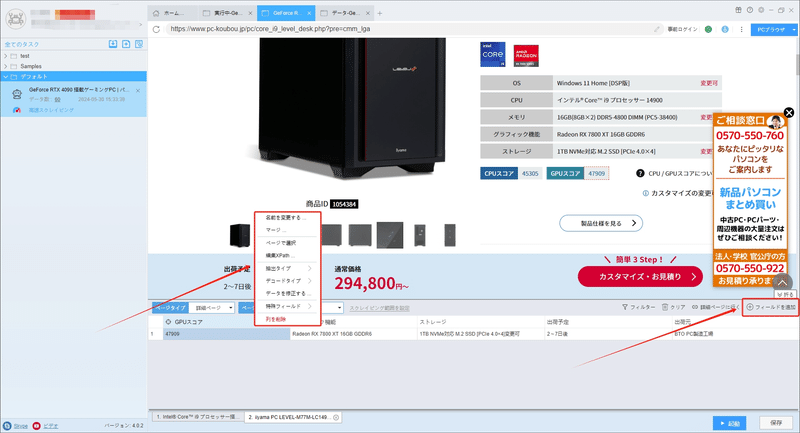Choose 名前を変更する in the context menu
This screenshot has width=800, height=433.
point(286,218)
